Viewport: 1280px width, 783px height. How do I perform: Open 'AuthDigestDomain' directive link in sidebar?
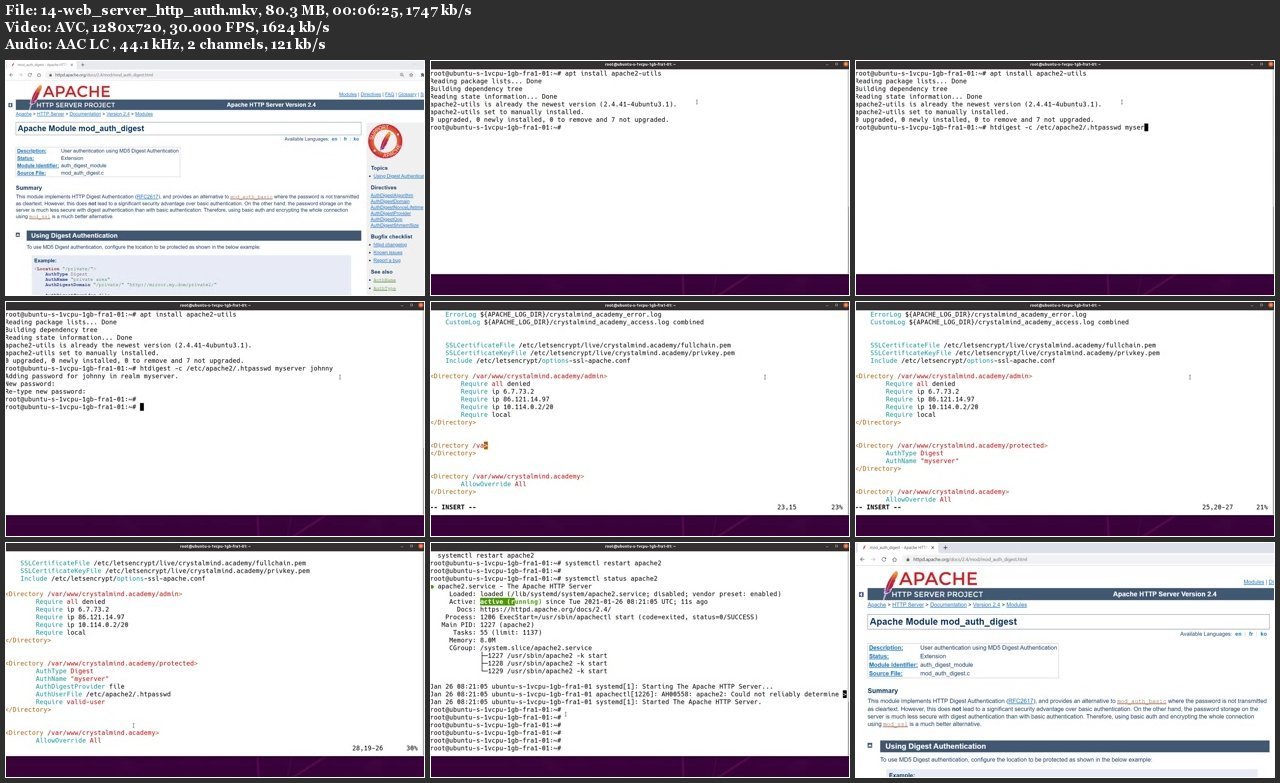click(390, 201)
